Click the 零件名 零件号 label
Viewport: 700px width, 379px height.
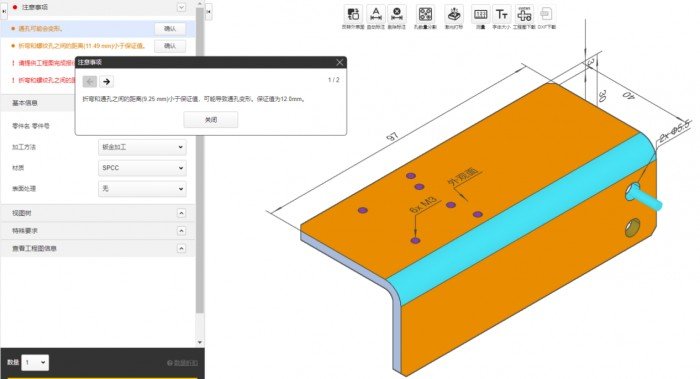[x=31, y=126]
